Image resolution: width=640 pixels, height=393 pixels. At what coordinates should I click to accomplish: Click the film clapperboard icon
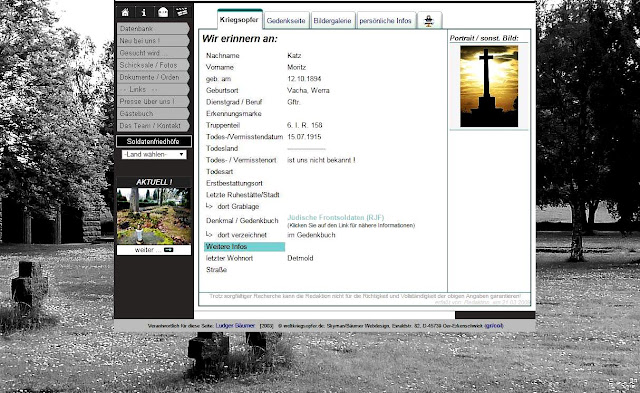point(182,12)
